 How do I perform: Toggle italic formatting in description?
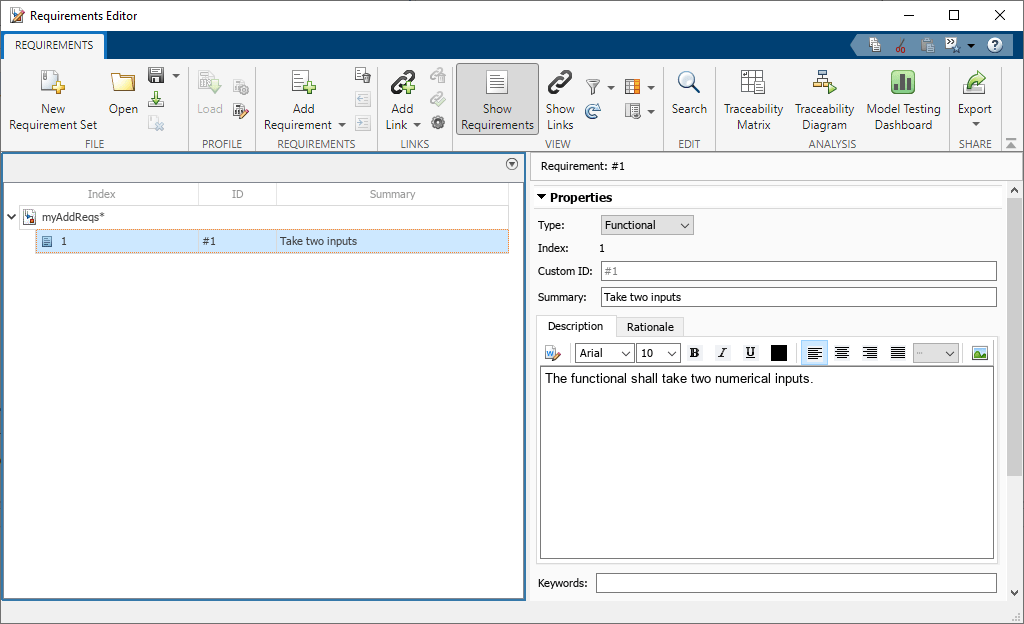click(722, 353)
